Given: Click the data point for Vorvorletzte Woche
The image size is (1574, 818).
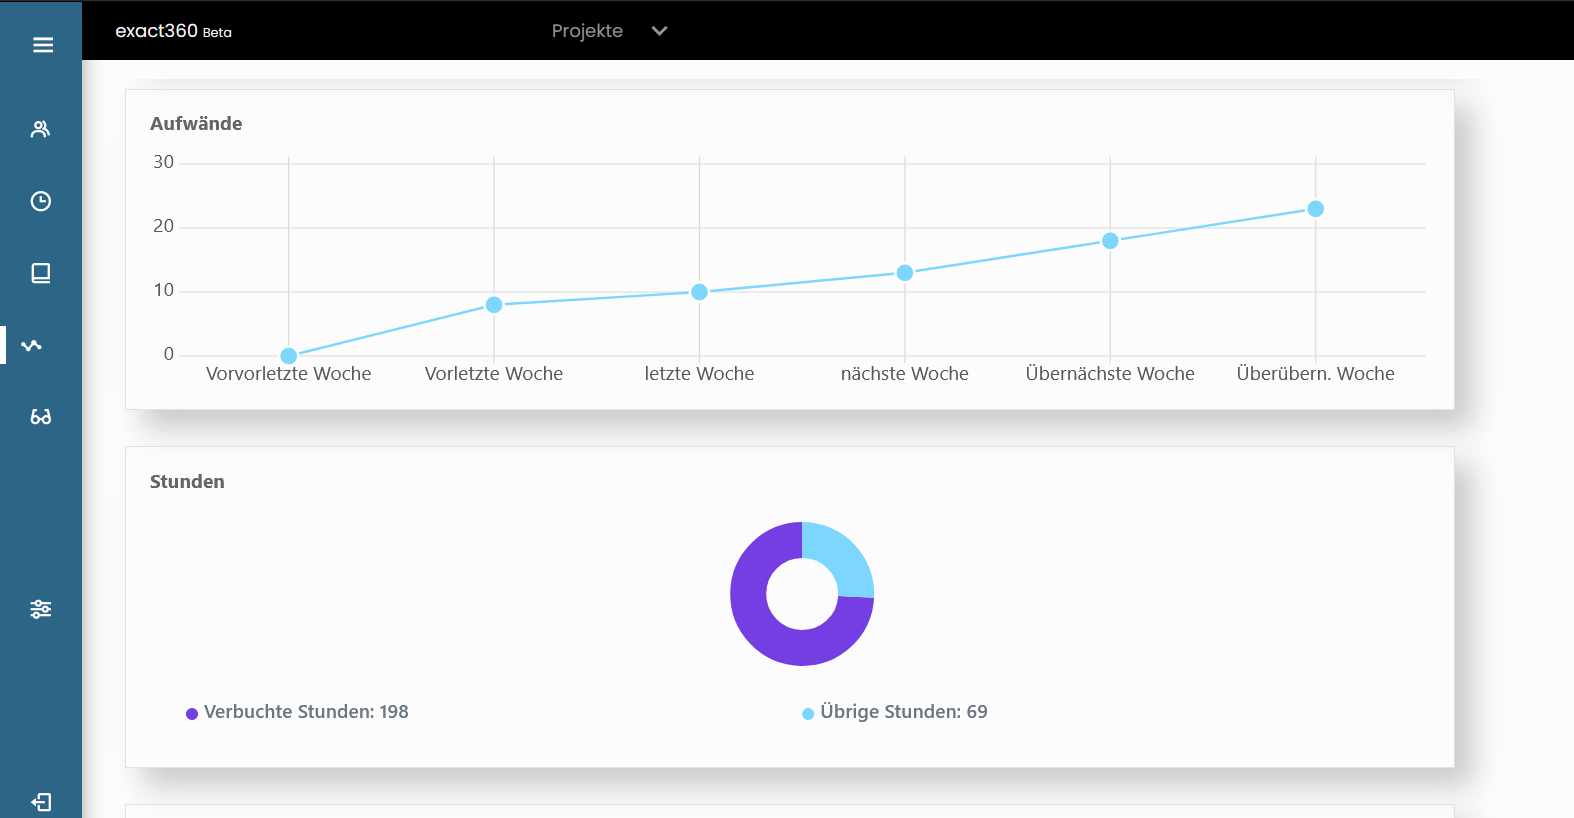Looking at the screenshot, I should (x=289, y=356).
